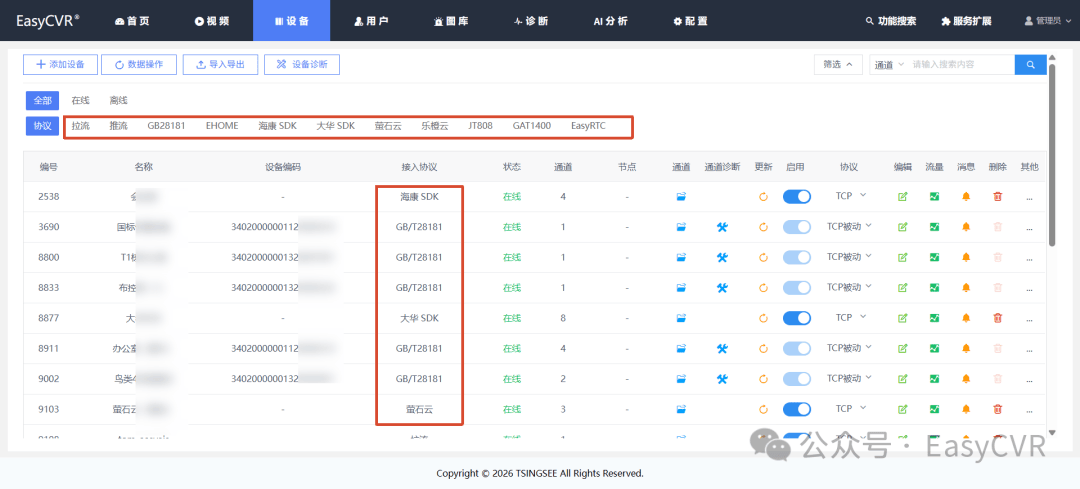Open the 诊断 navigation tab
Screen dimensions: 1080x489
pos(531,21)
